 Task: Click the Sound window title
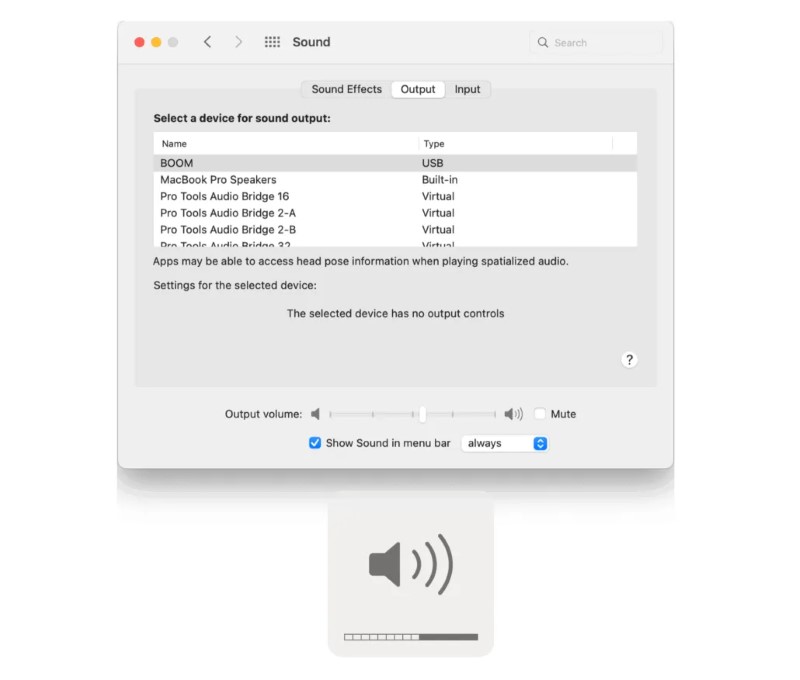pos(311,42)
